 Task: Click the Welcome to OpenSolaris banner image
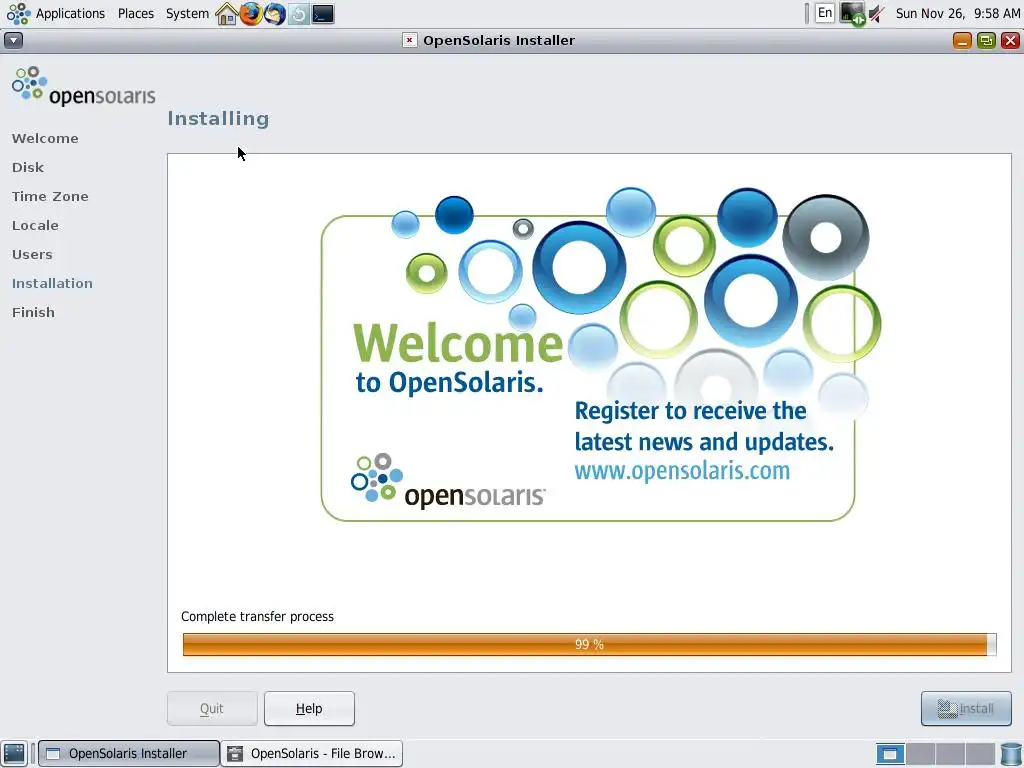(x=601, y=355)
